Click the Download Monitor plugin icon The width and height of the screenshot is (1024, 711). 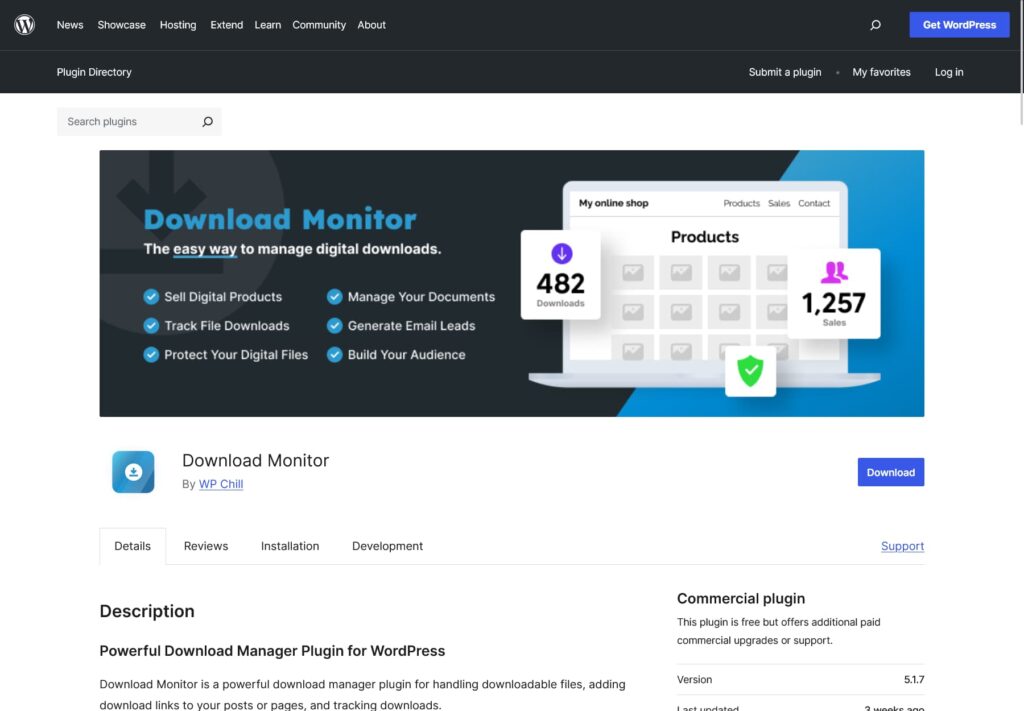pyautogui.click(x=133, y=472)
